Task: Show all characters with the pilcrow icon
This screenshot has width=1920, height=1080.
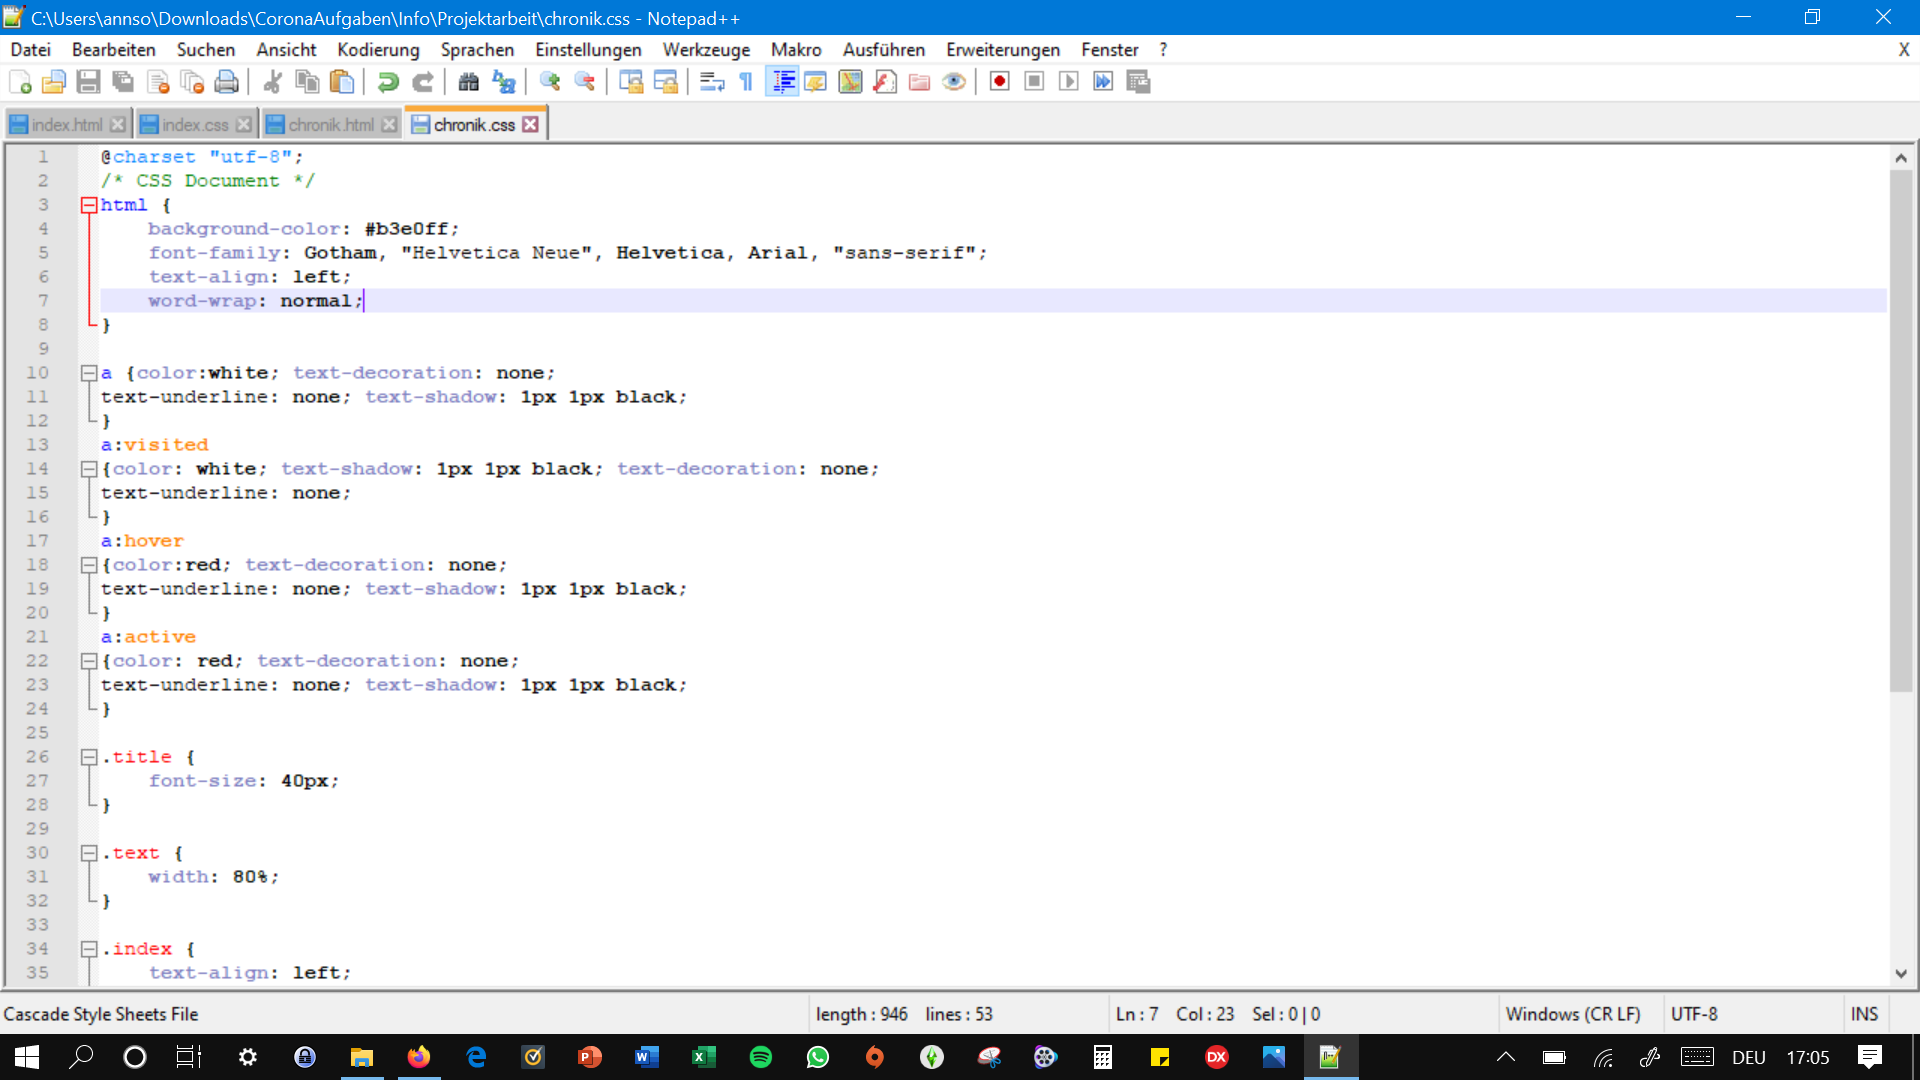Action: 745,81
